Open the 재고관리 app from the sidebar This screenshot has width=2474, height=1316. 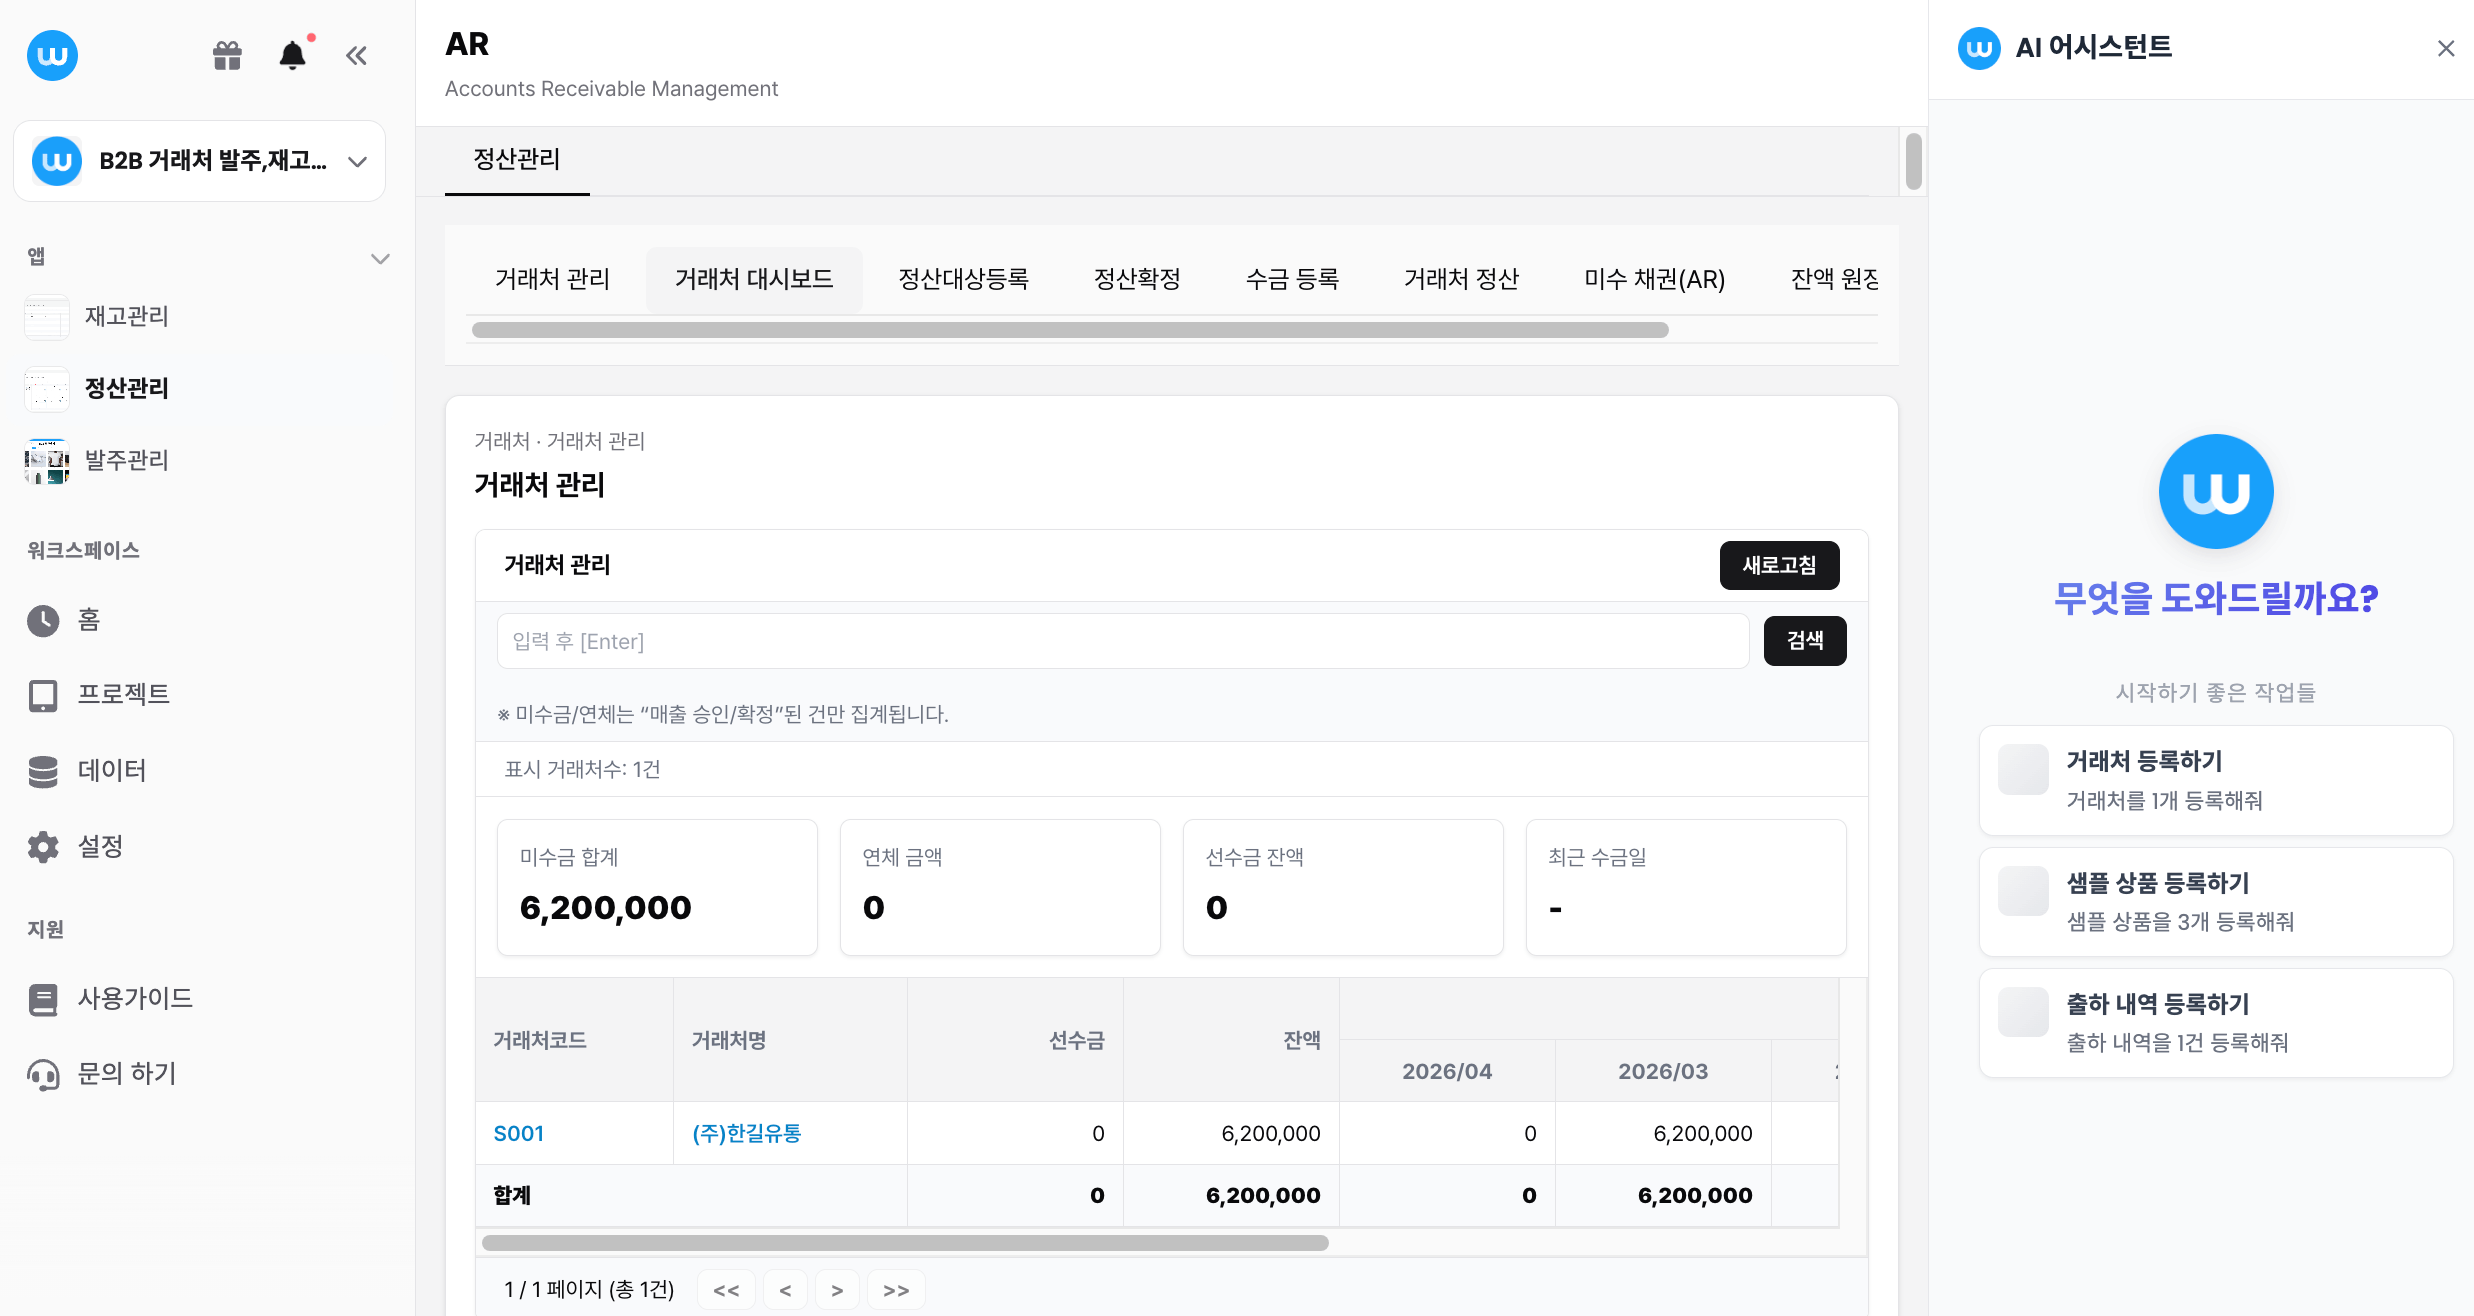click(x=124, y=316)
